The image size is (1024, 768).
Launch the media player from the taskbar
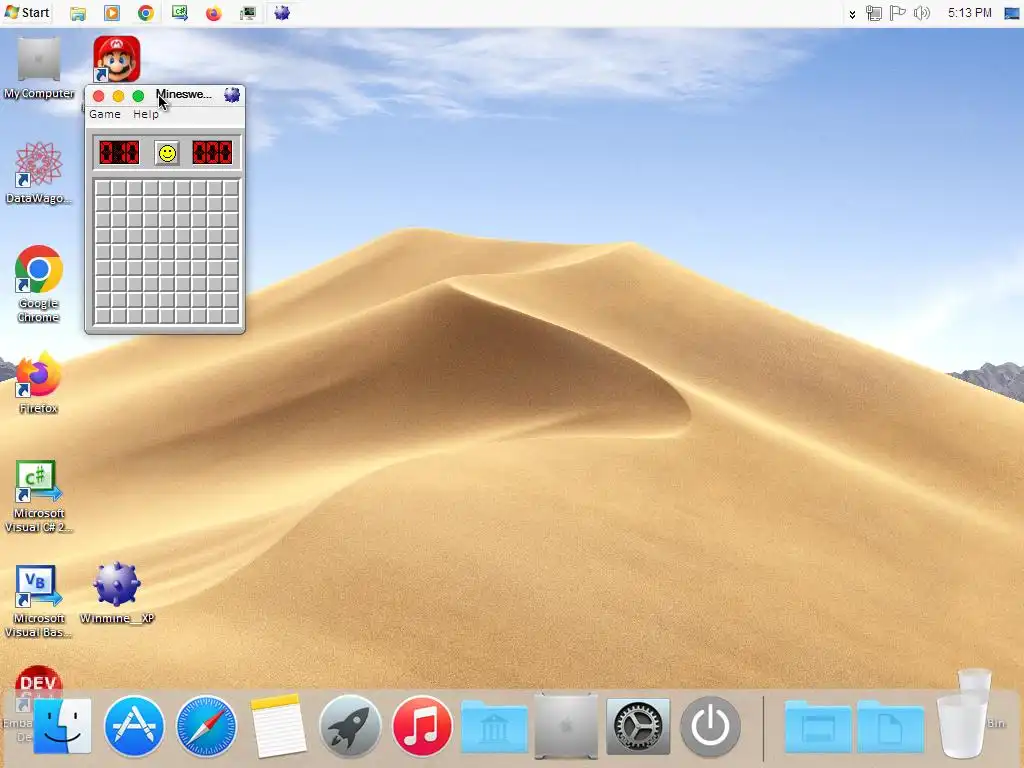coord(112,13)
